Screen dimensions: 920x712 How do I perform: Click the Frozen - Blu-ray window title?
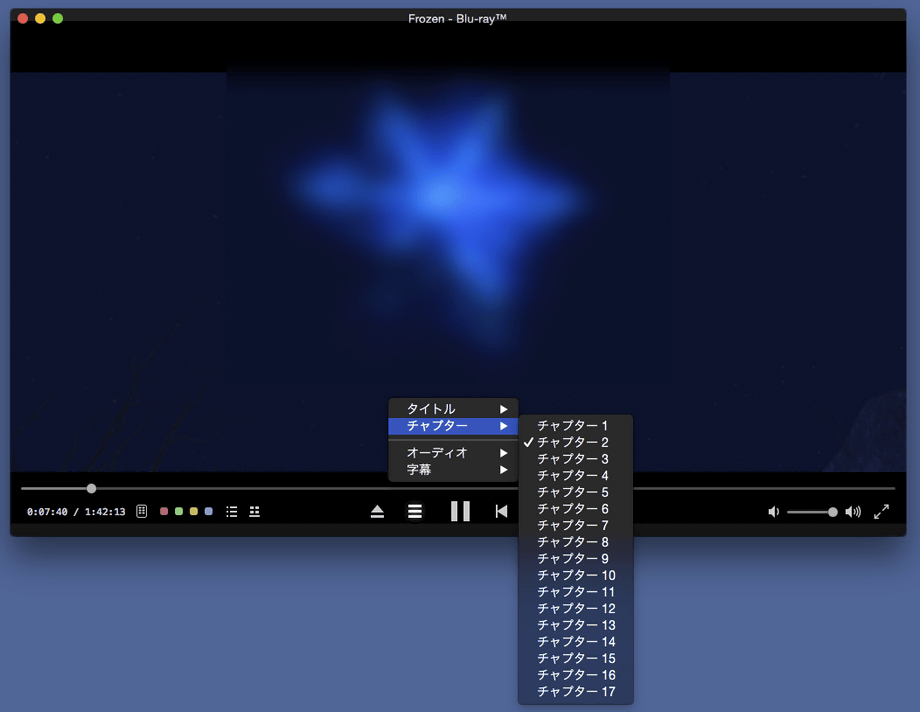click(457, 19)
